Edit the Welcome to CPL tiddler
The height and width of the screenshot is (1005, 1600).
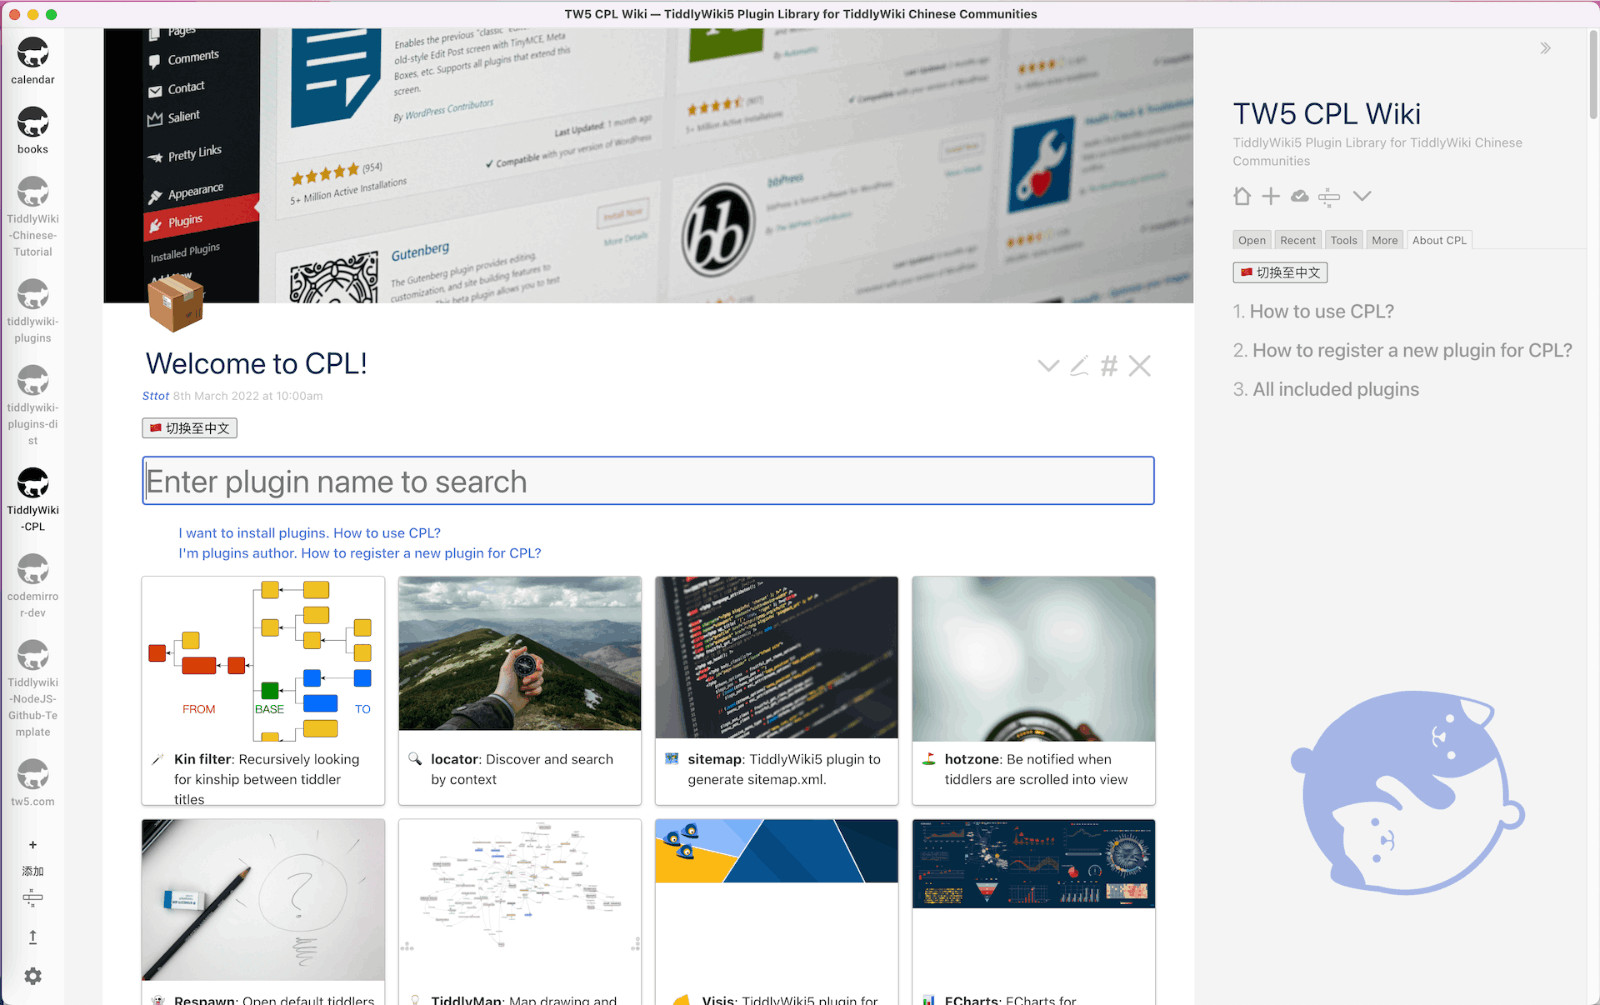point(1079,366)
